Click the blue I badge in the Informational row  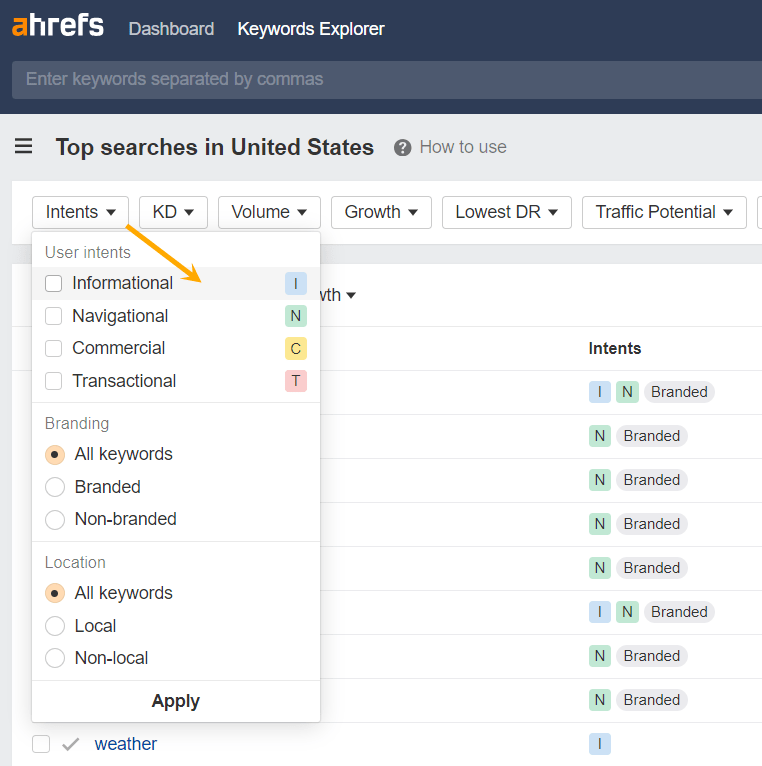coord(296,283)
